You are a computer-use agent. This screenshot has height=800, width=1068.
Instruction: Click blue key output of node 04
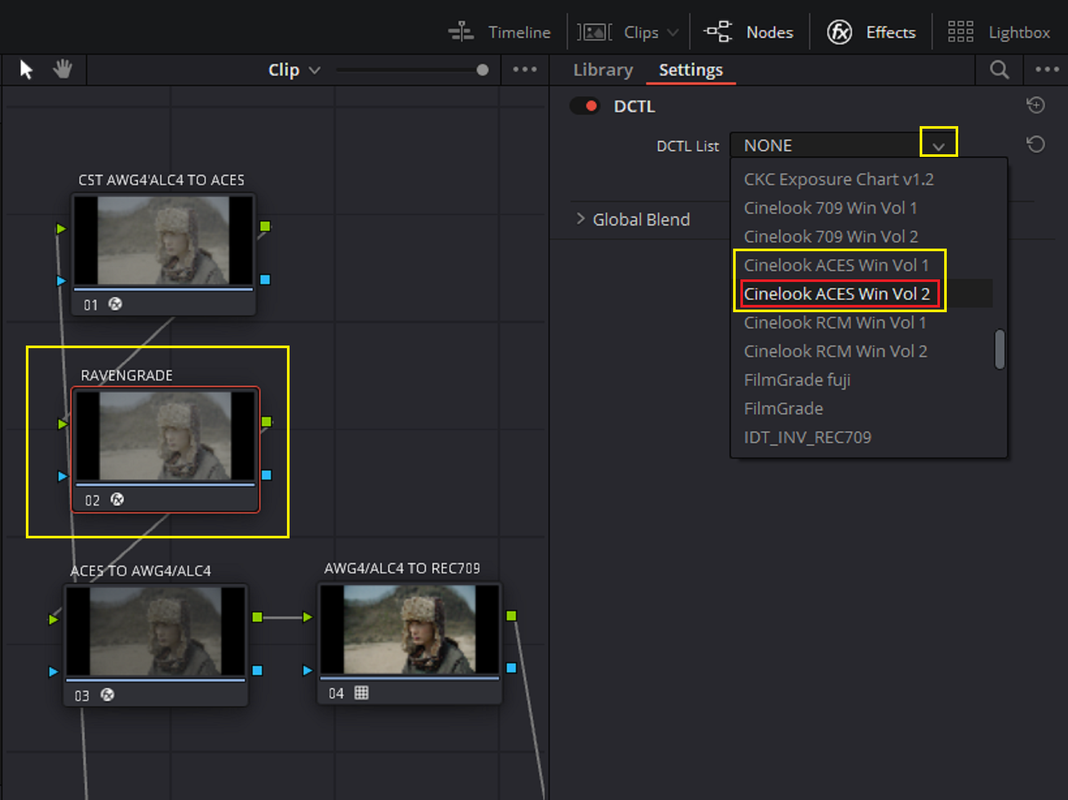click(511, 668)
